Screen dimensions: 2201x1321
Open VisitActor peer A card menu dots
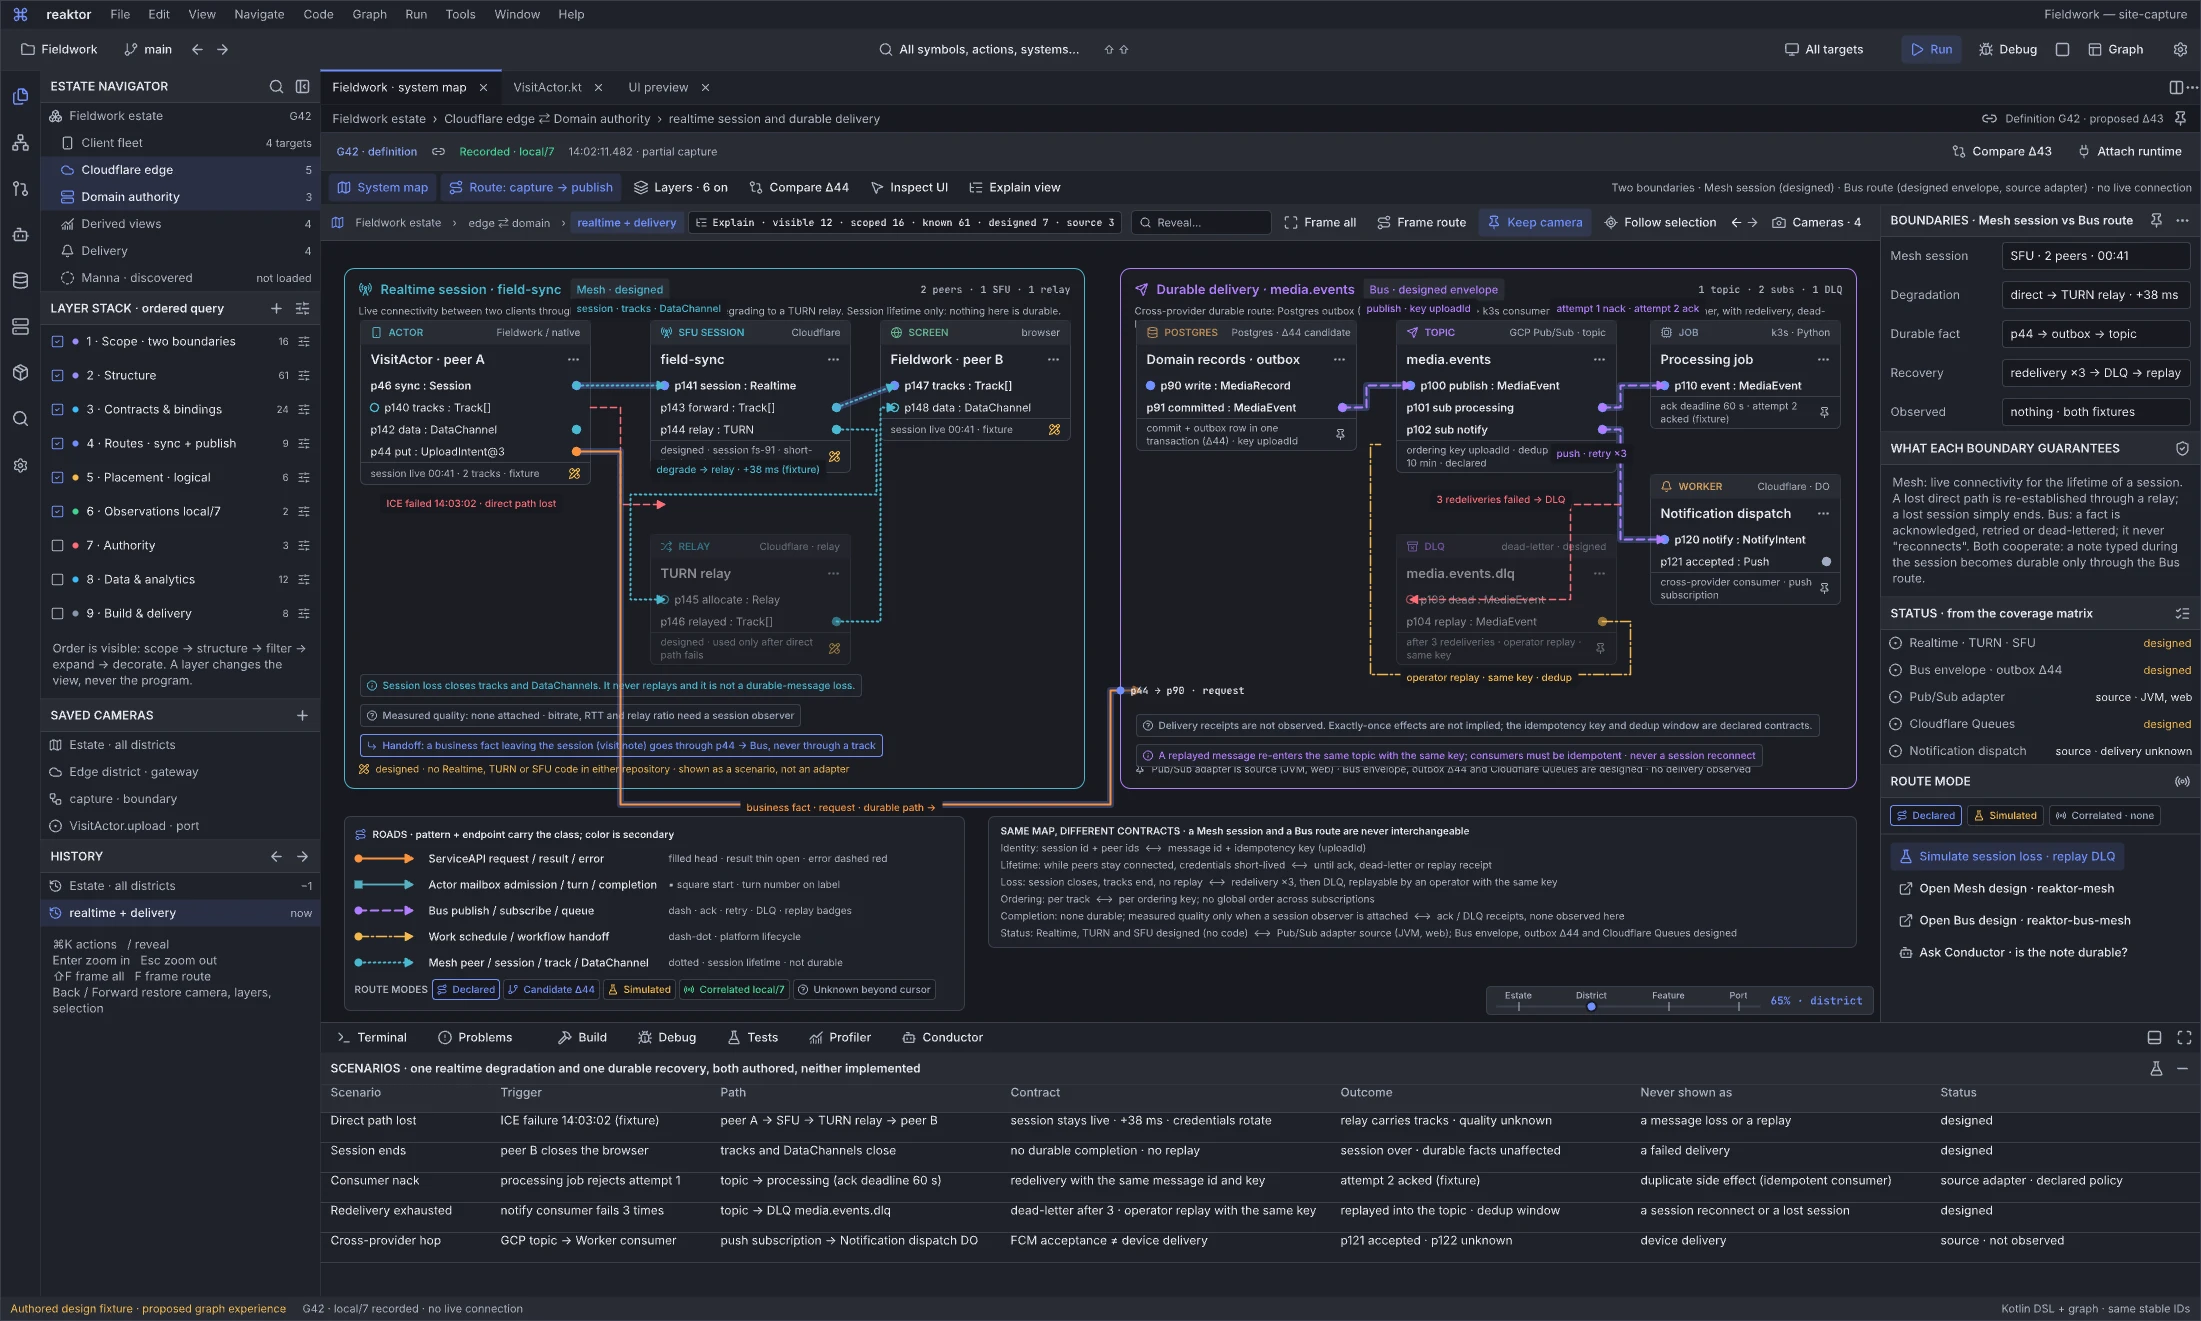[x=573, y=359]
